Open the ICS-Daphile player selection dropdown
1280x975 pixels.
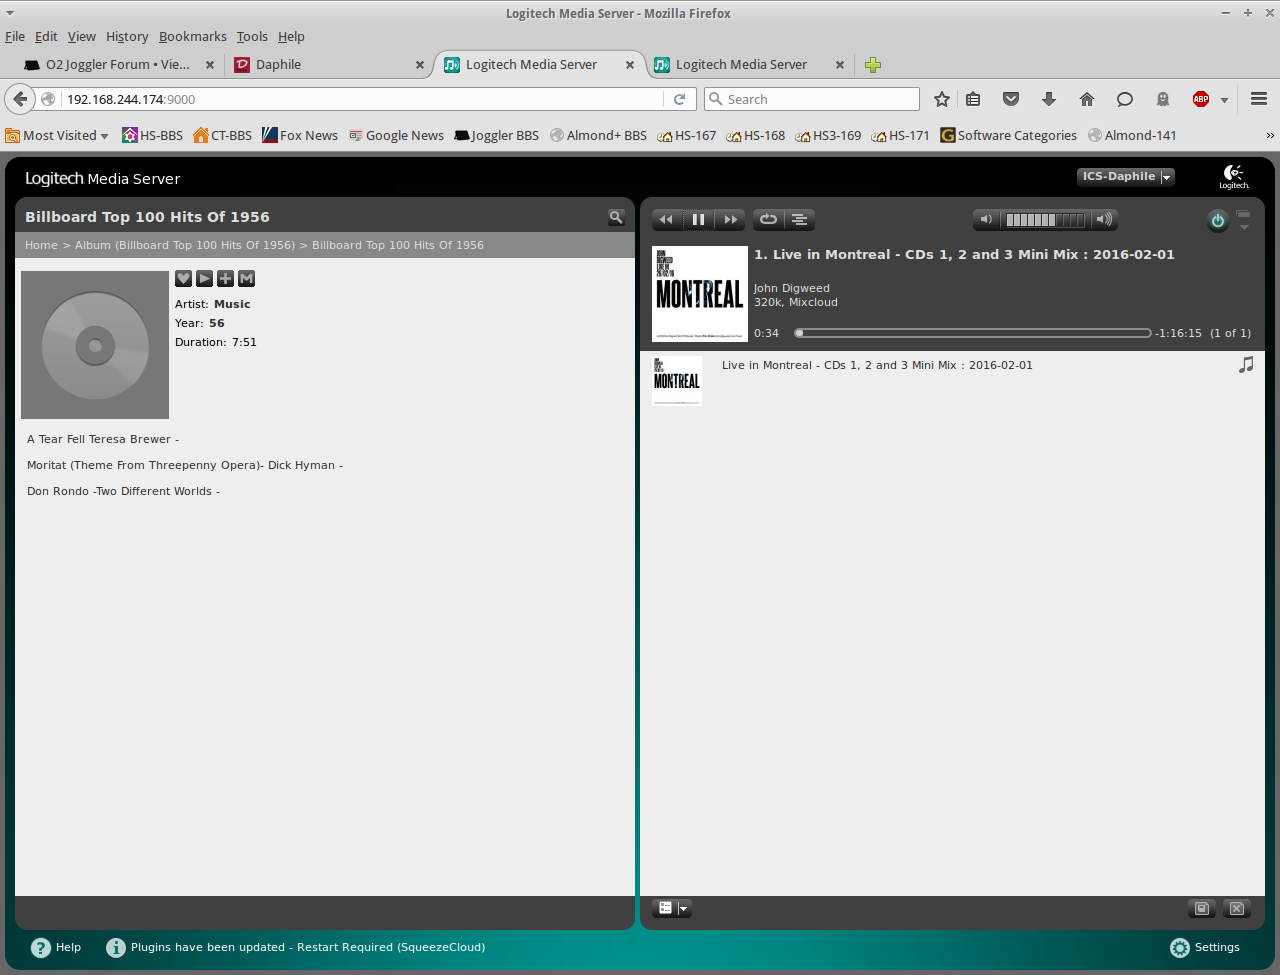[x=1126, y=177]
